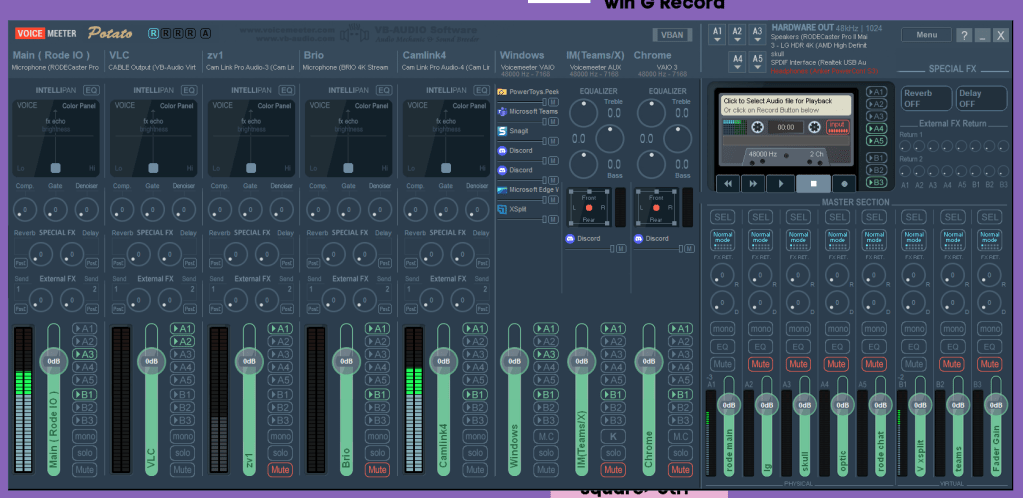Image resolution: width=1023 pixels, height=498 pixels.
Task: Click the Front/Rear surround panner under IM(Teams/X)
Action: click(x=588, y=208)
